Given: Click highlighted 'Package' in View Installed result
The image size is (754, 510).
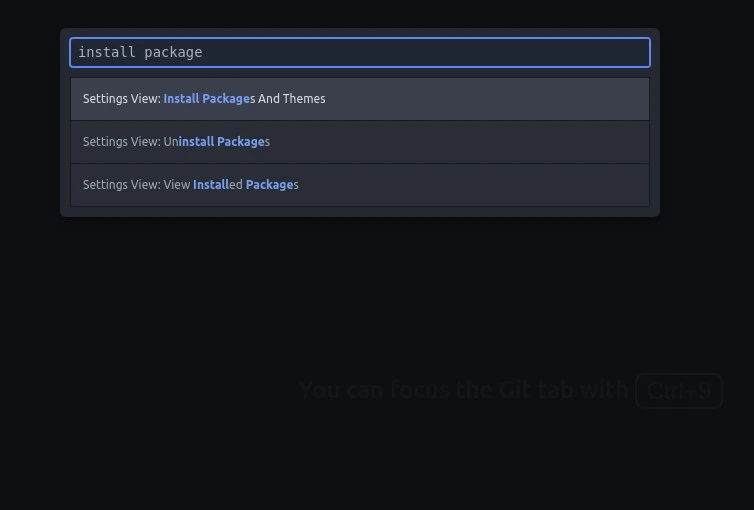Looking at the screenshot, I should coord(269,185).
